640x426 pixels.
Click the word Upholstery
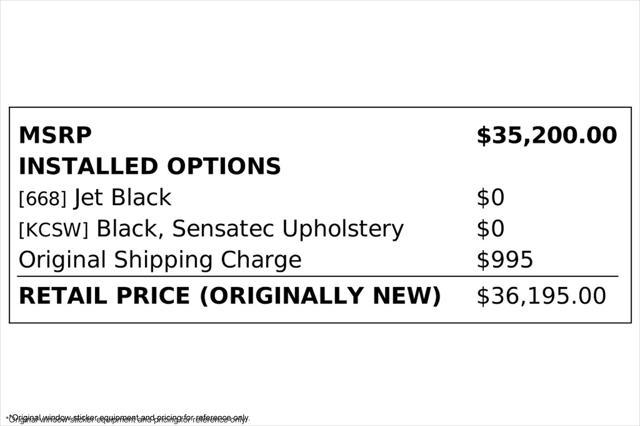click(x=343, y=229)
